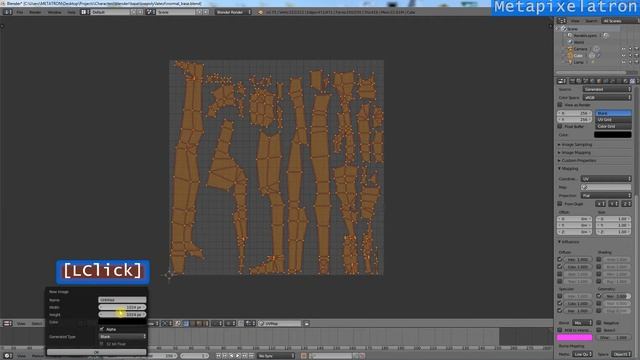This screenshot has width=640, height=360.
Task: Toggle Cube viewport visibility eye
Action: (x=623, y=56)
